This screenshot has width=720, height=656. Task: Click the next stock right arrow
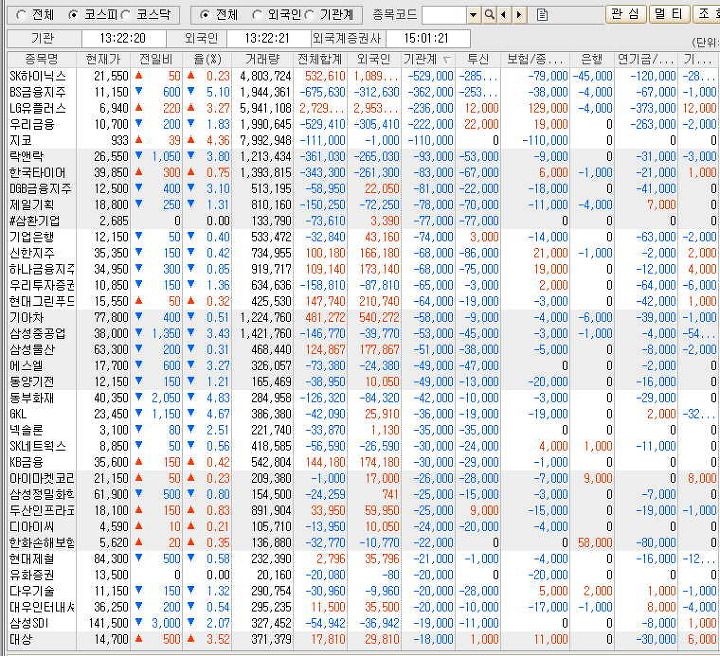click(519, 15)
